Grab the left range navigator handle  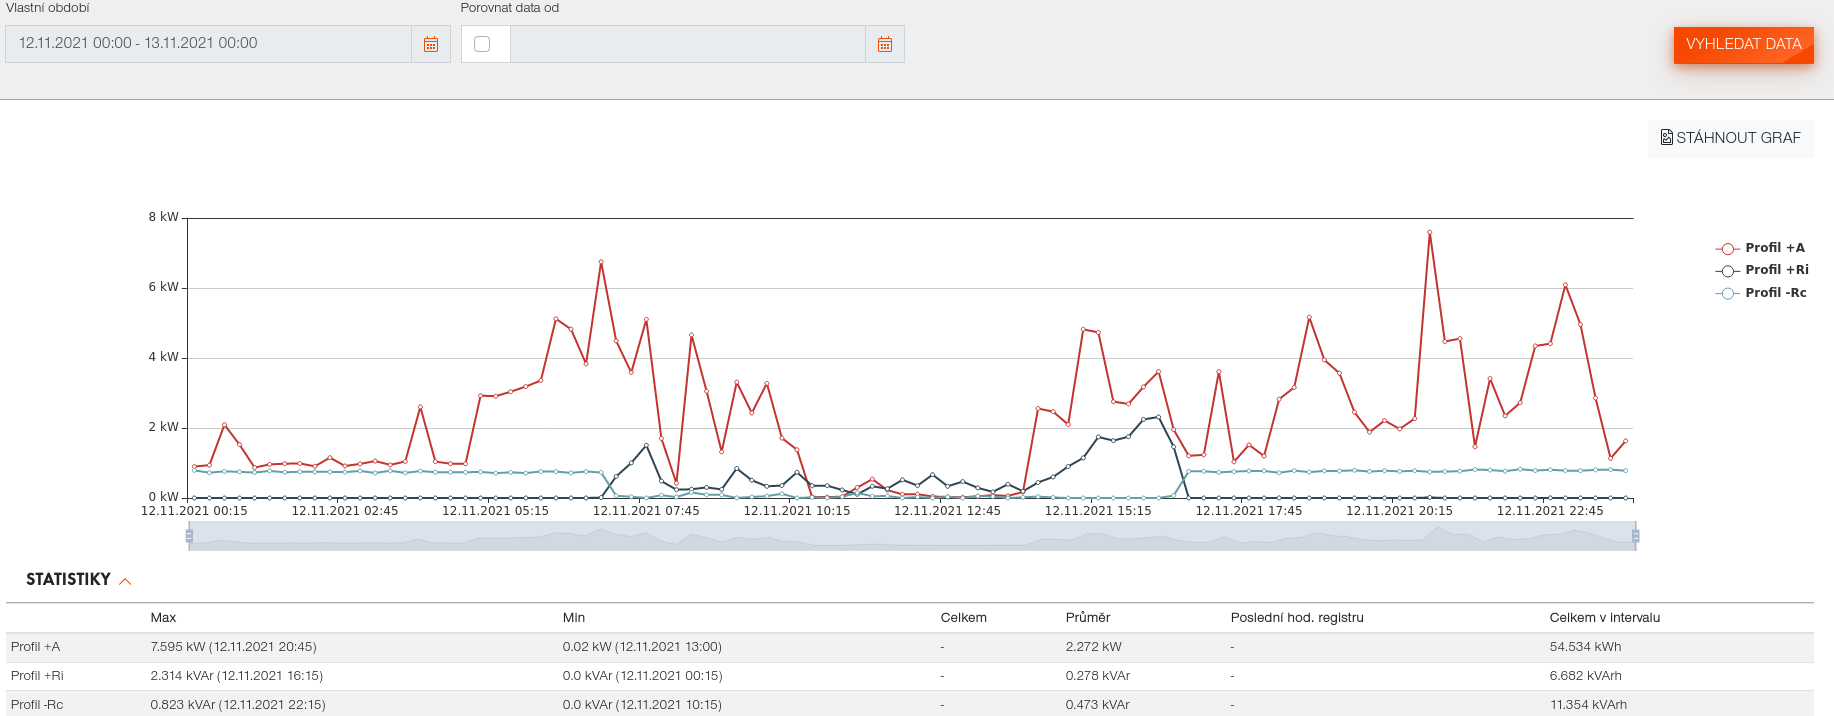[189, 537]
